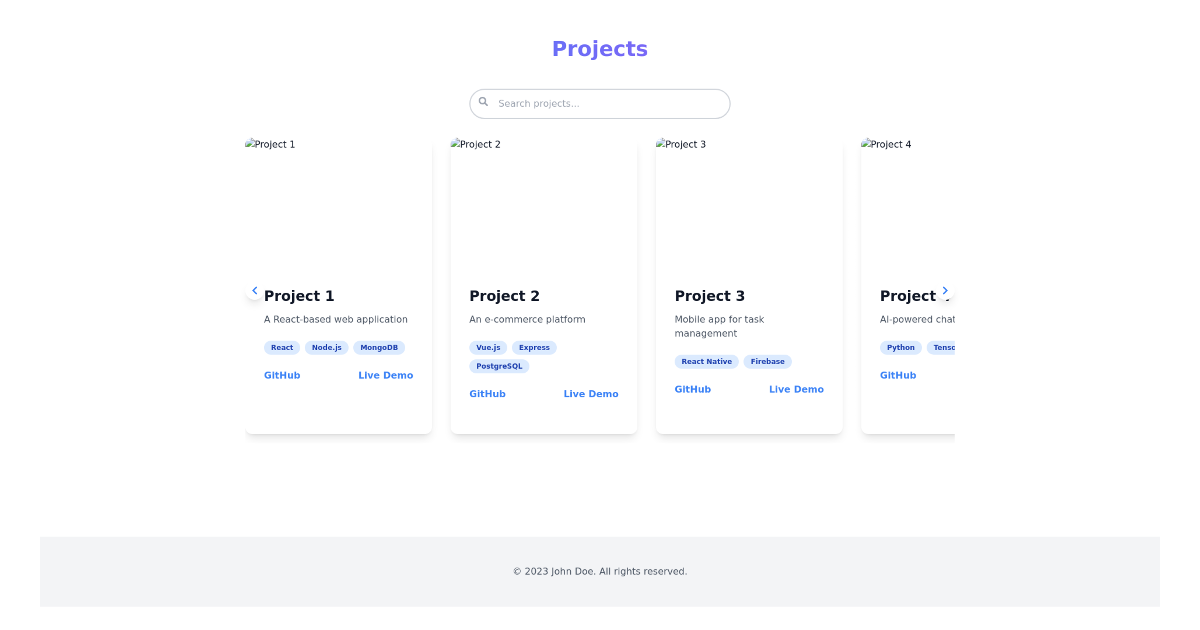
Task: Click the search projects input field
Action: [599, 103]
